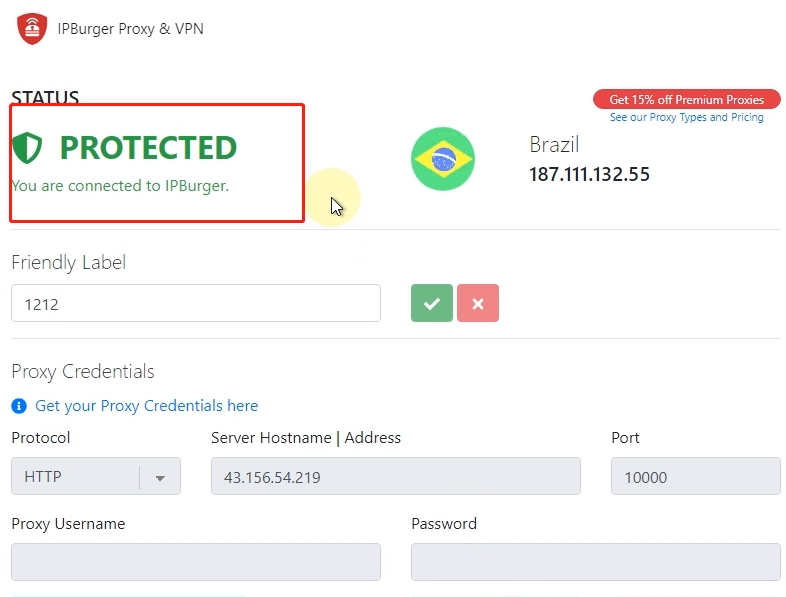Open See our Proxy Types and Pricing

(x=686, y=117)
